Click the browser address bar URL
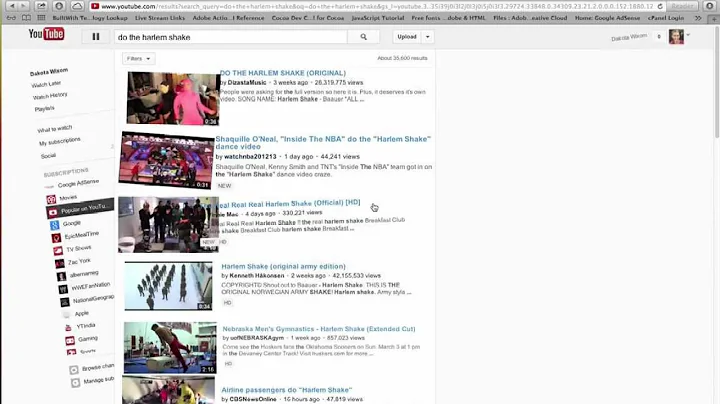 click(x=377, y=6)
